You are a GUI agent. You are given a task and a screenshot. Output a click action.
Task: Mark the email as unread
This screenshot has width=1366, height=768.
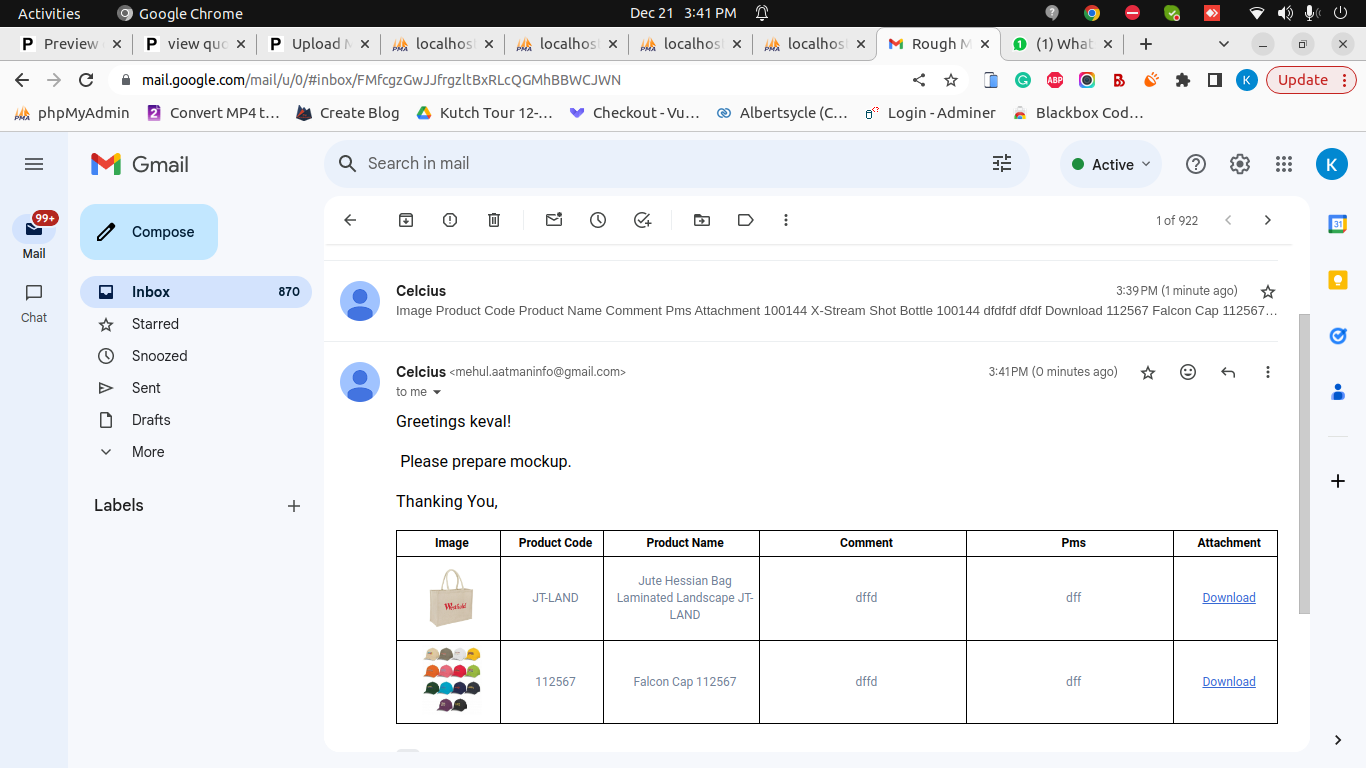coord(554,220)
